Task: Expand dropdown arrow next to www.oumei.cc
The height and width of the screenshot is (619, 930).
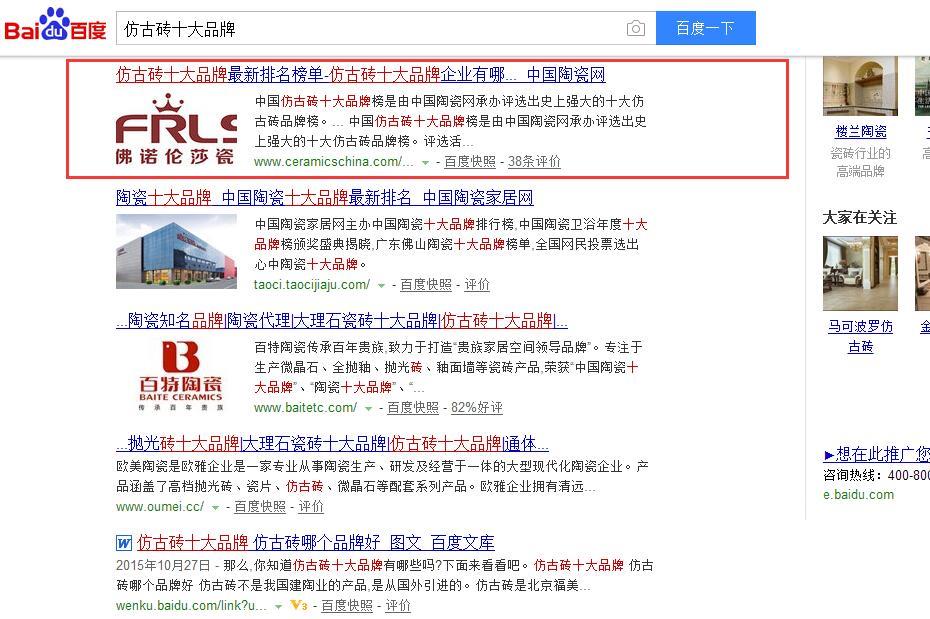Action: pyautogui.click(x=215, y=508)
